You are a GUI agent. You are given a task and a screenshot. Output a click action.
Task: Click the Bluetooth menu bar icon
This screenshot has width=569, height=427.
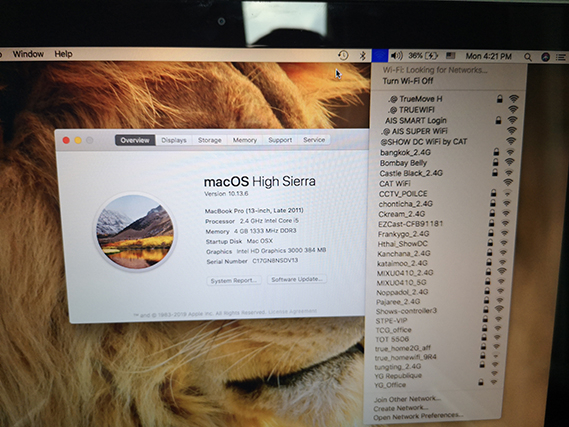362,56
